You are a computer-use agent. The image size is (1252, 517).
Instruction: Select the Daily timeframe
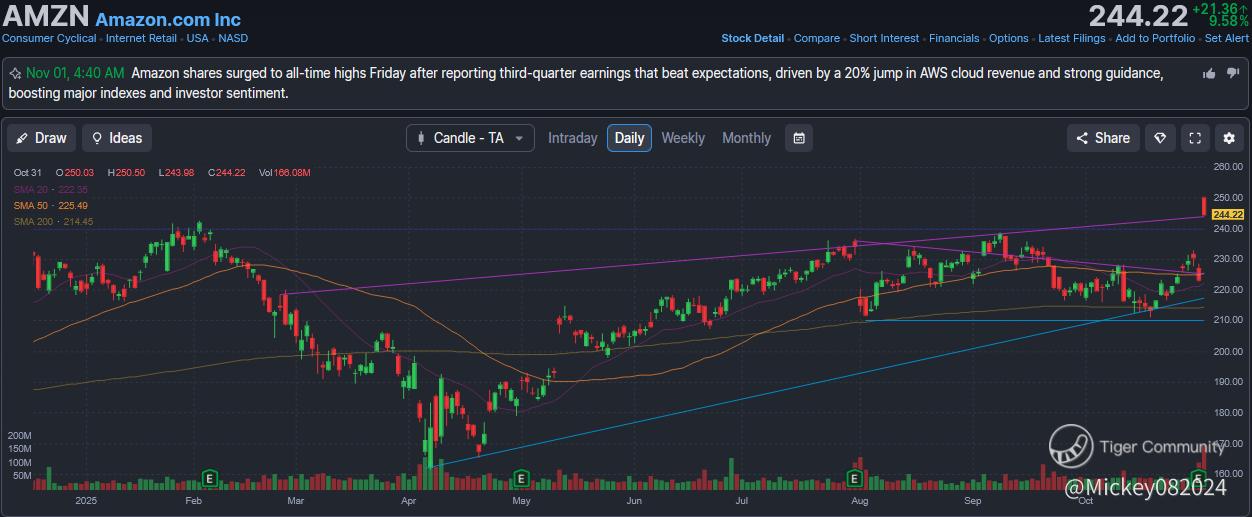629,138
